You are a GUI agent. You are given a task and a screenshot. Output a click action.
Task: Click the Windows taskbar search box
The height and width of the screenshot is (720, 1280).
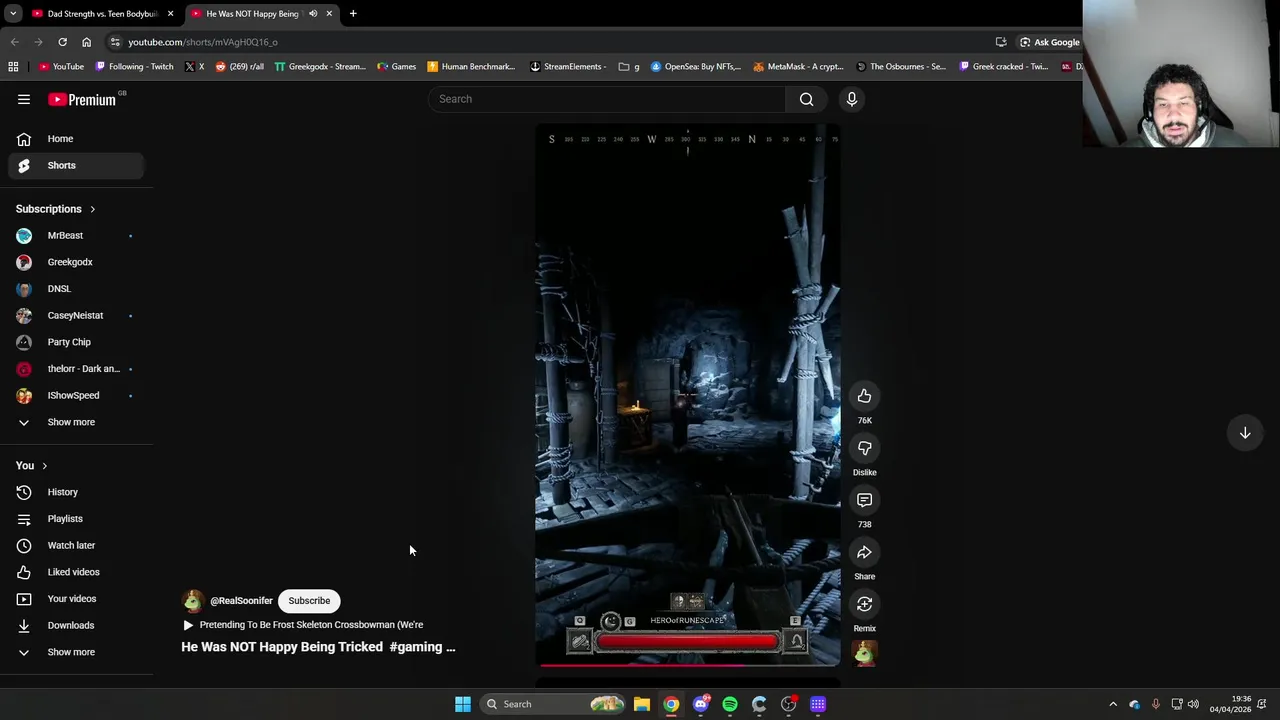[554, 704]
